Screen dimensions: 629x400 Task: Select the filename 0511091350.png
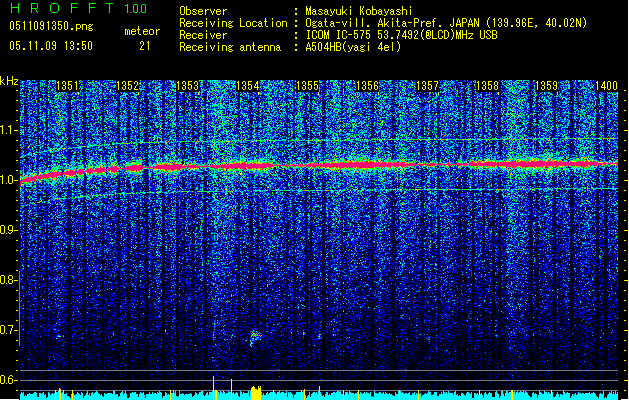pos(51,26)
